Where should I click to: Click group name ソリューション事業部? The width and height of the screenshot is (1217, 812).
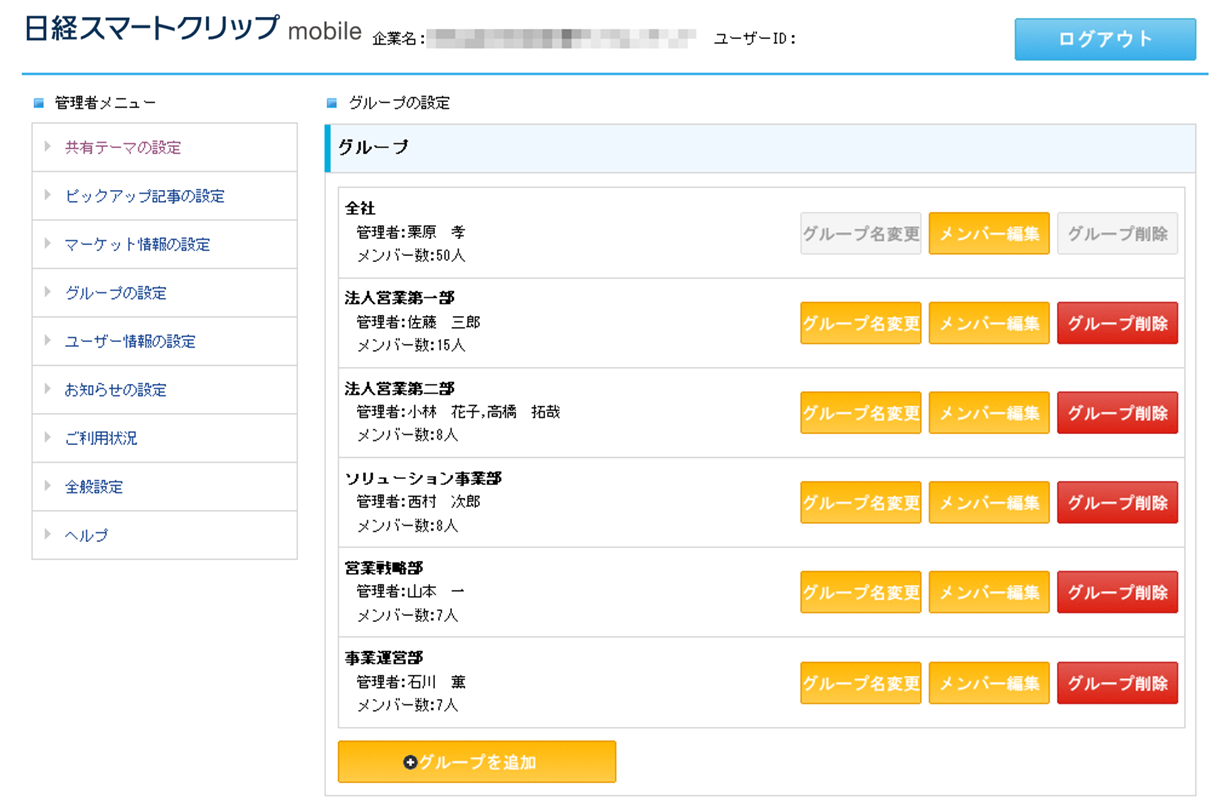tap(423, 478)
